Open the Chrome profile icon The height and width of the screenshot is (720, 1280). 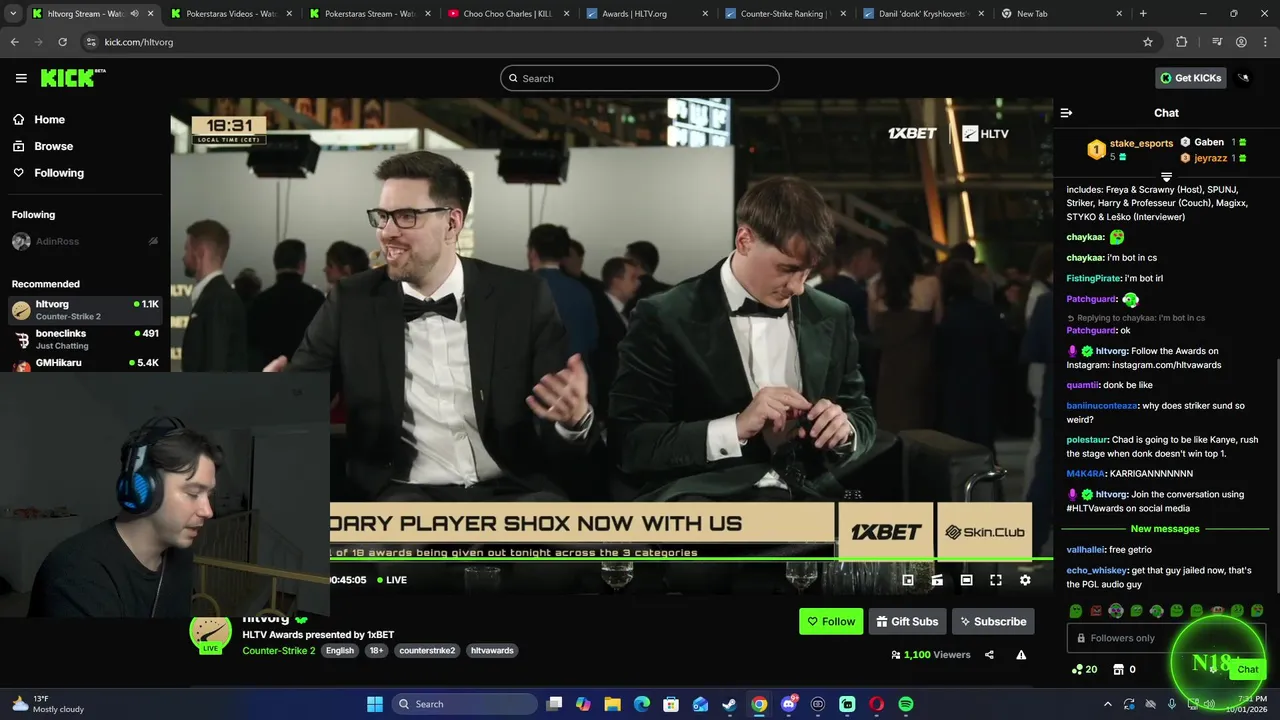[x=1241, y=42]
